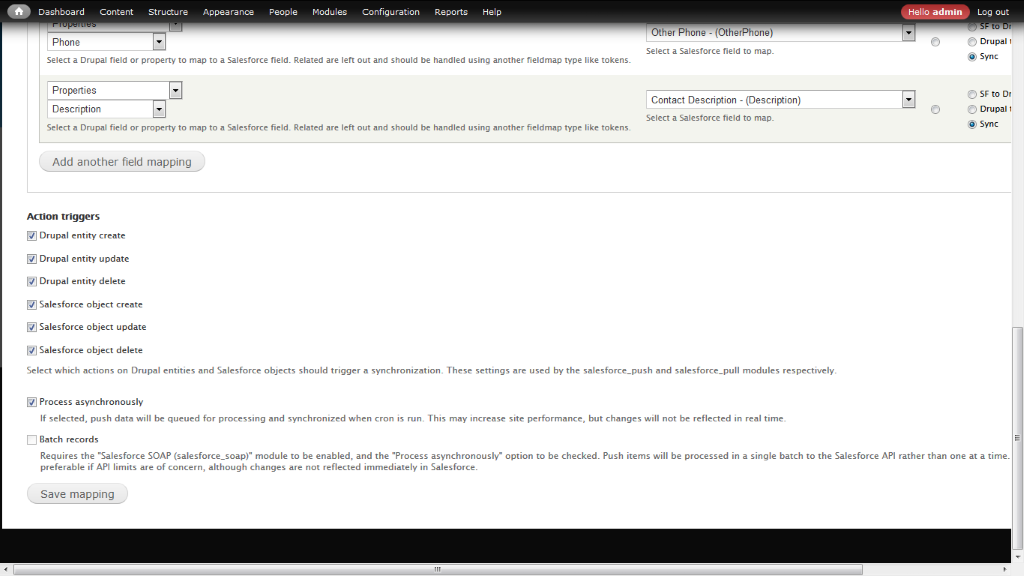Select SF to Drupal for Description row

[x=972, y=94]
